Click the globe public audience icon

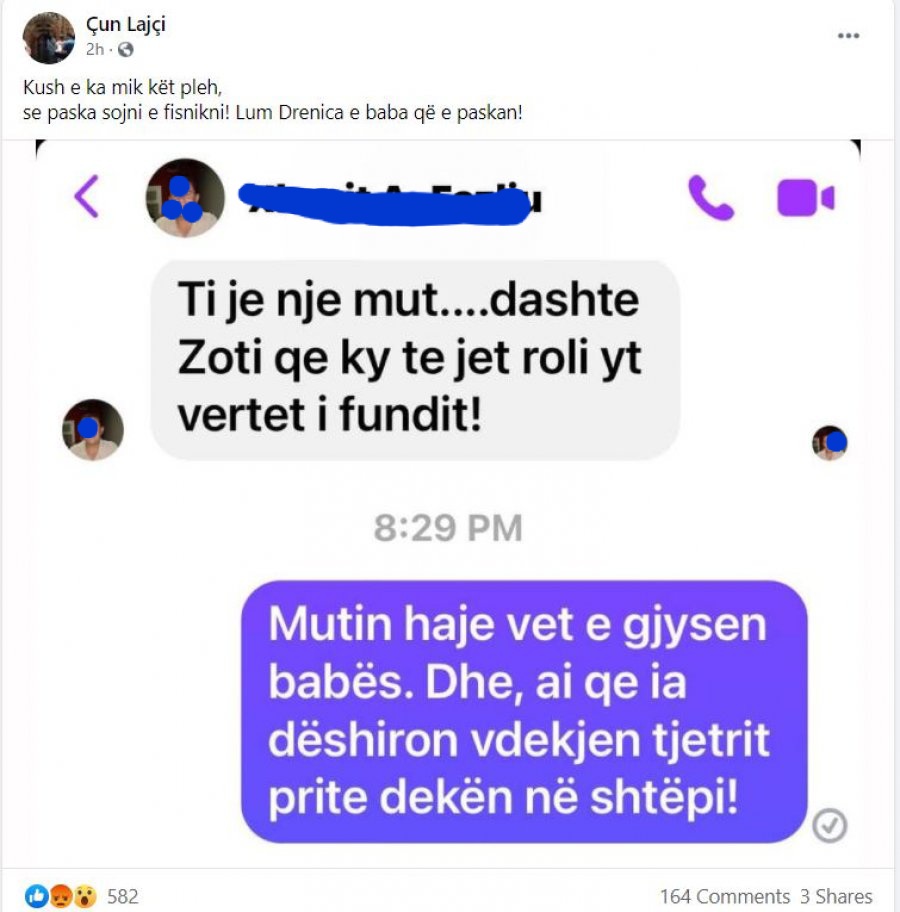[126, 50]
